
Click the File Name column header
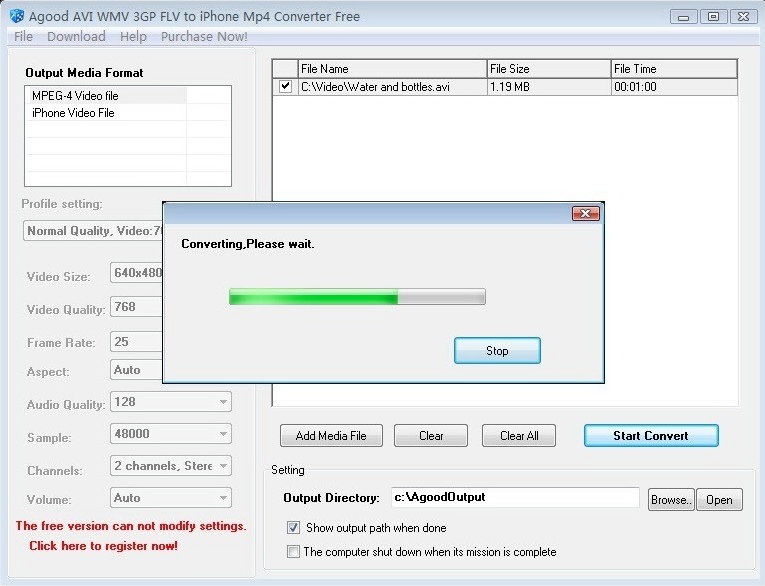[392, 69]
